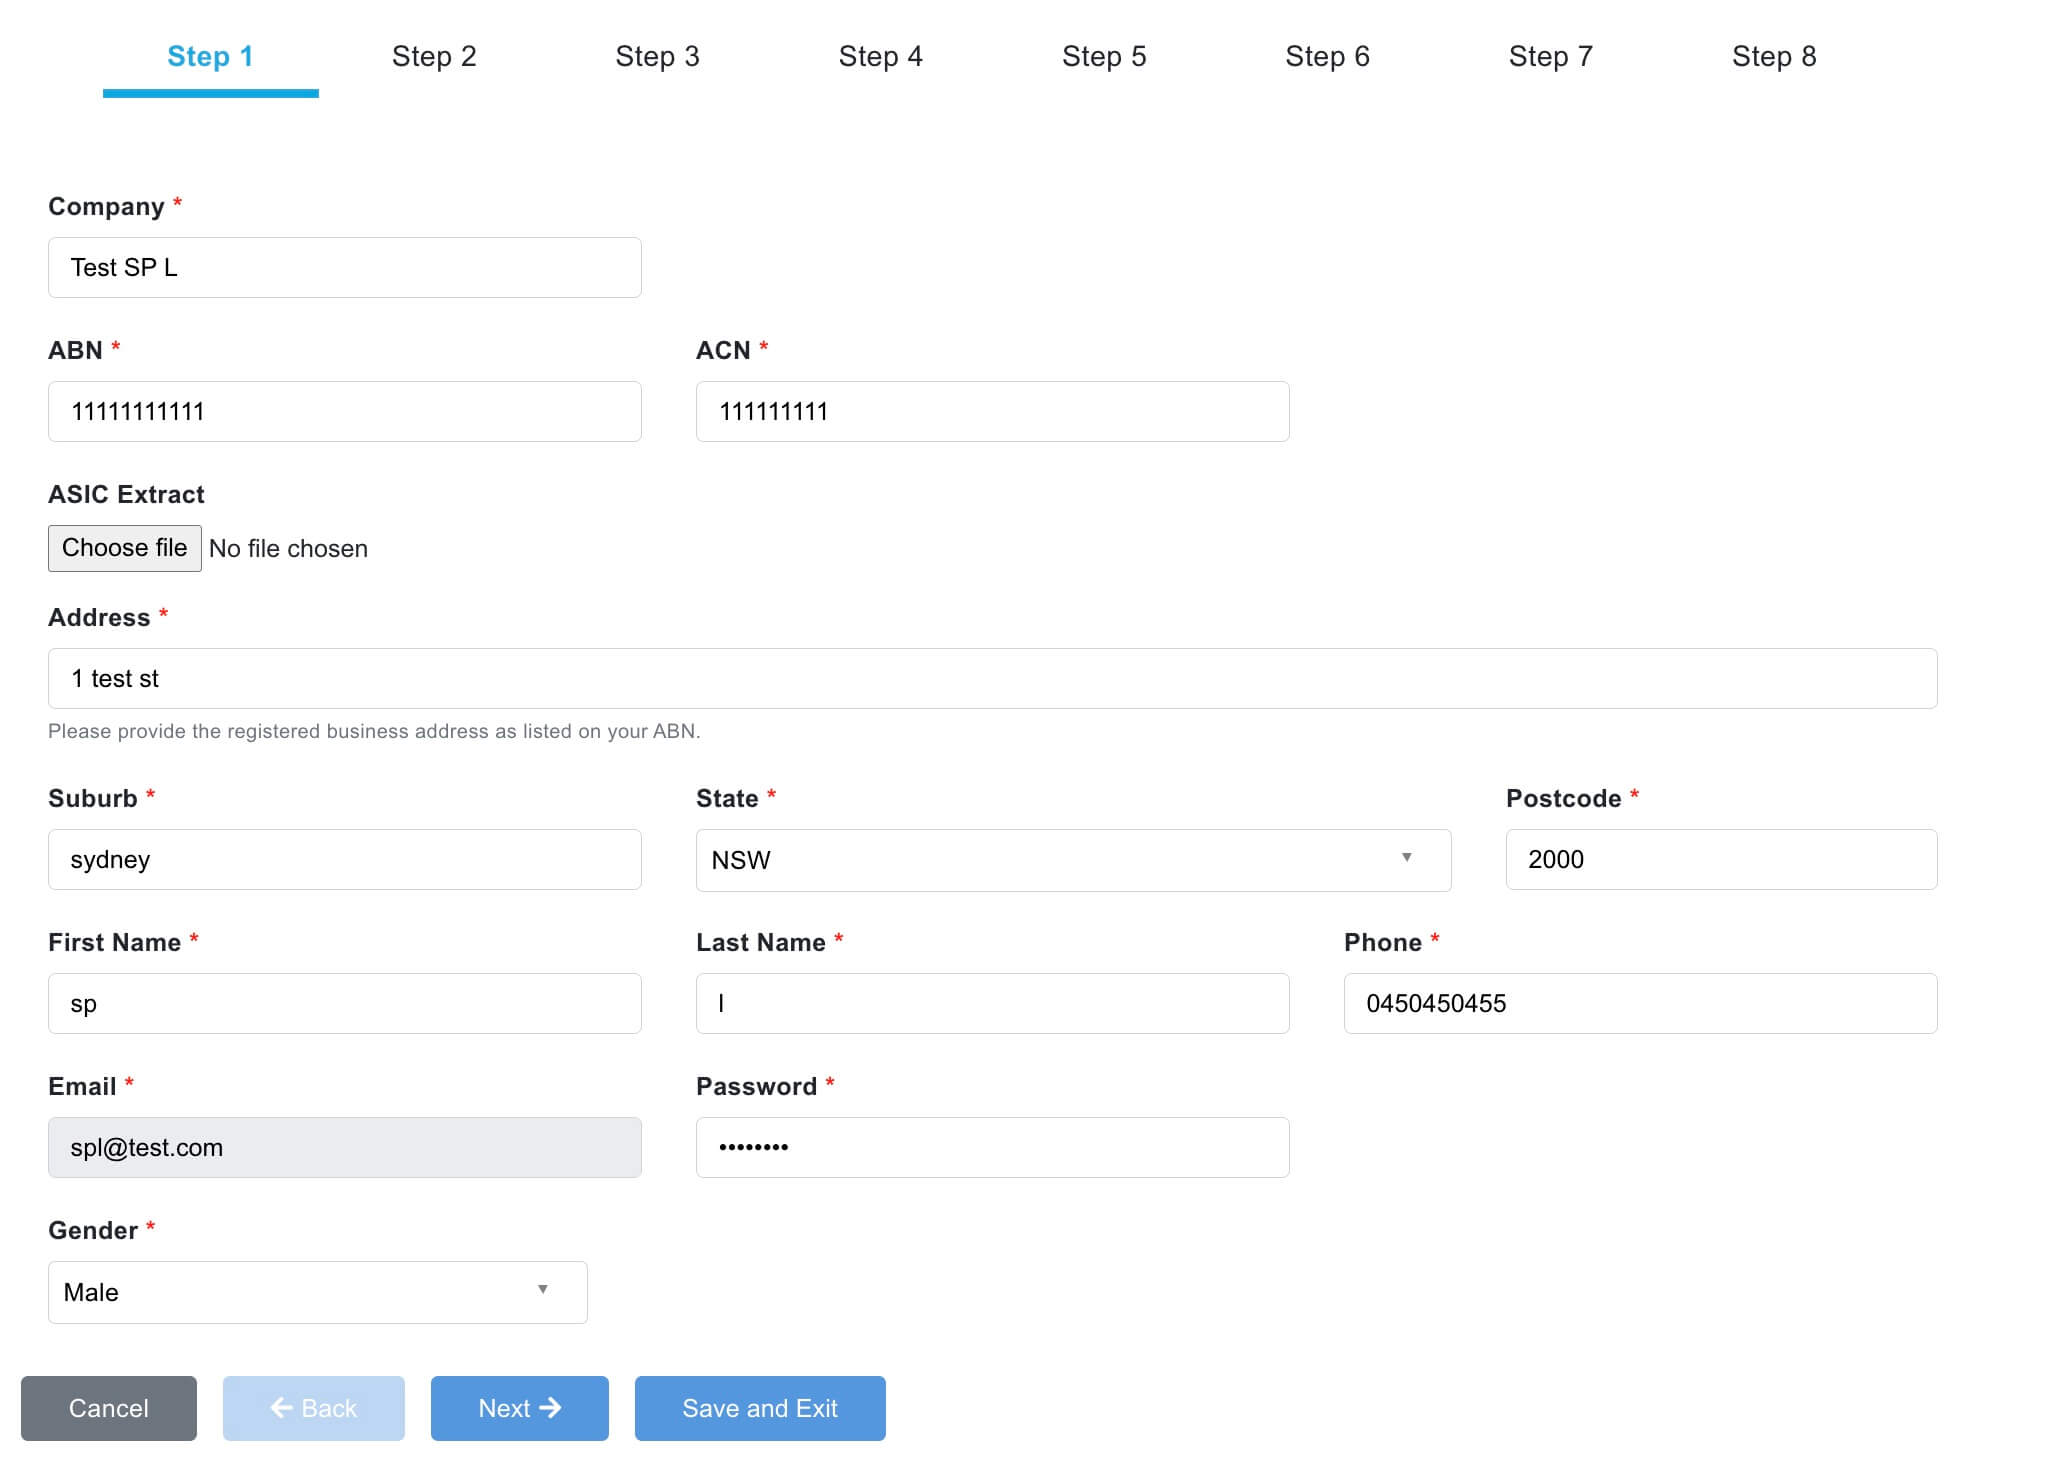Click the Email field with spl@test.com
This screenshot has width=2070, height=1460.
coord(345,1147)
